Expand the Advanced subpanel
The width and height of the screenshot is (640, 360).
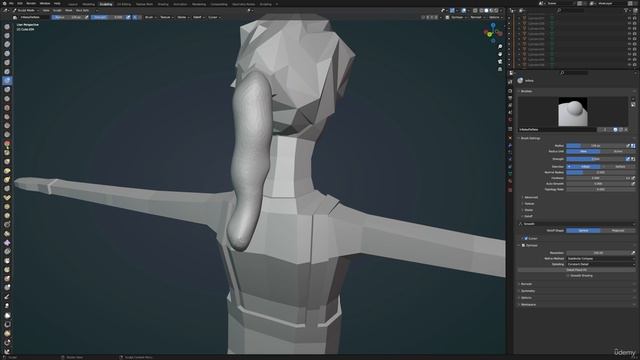[531, 198]
